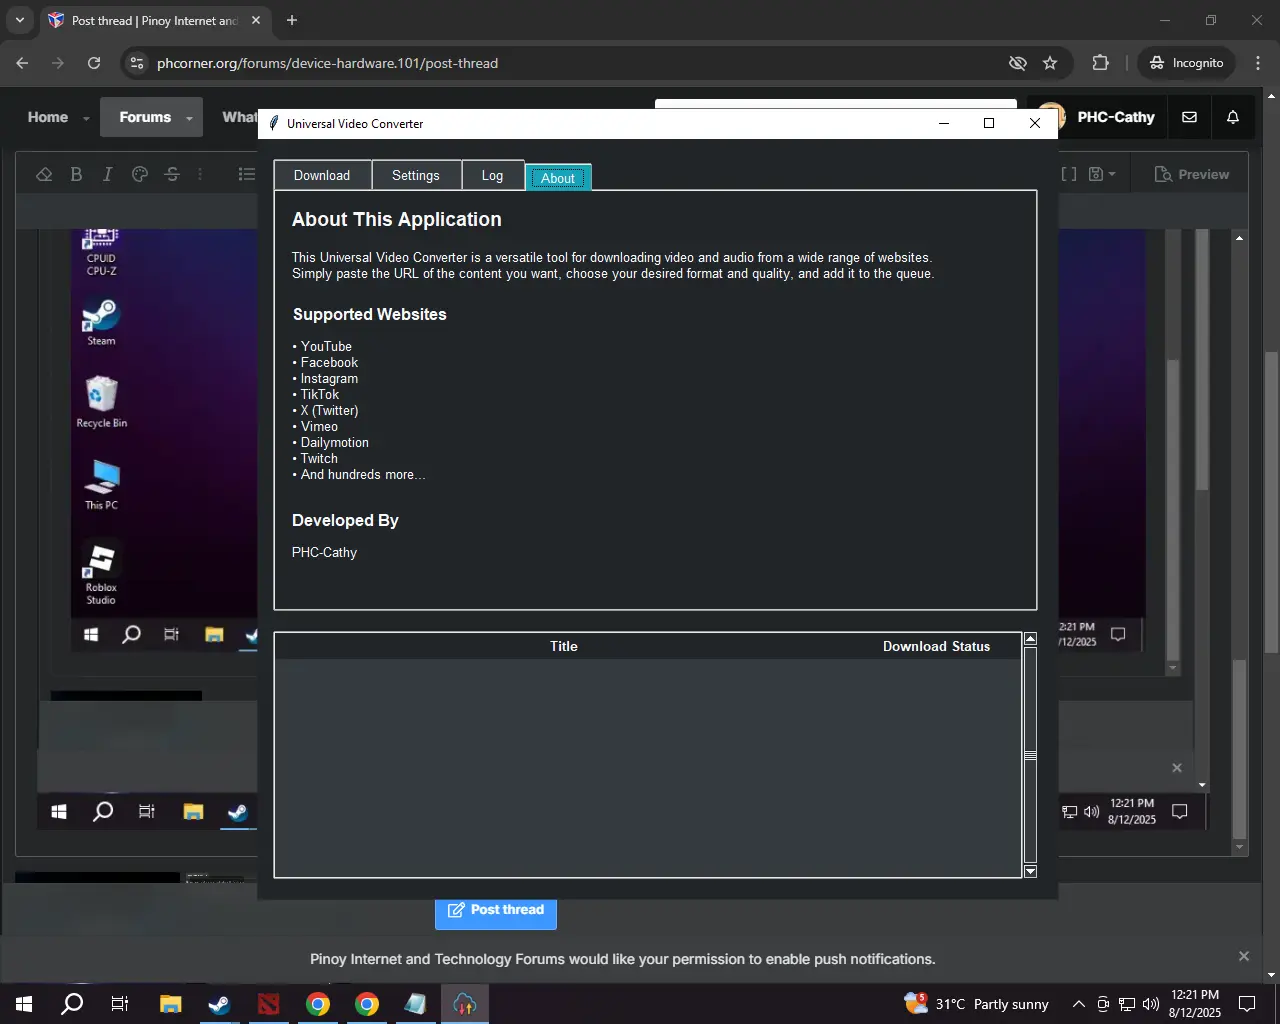View site information for phcorner.org
Screen dimensions: 1280x1024
(137, 63)
